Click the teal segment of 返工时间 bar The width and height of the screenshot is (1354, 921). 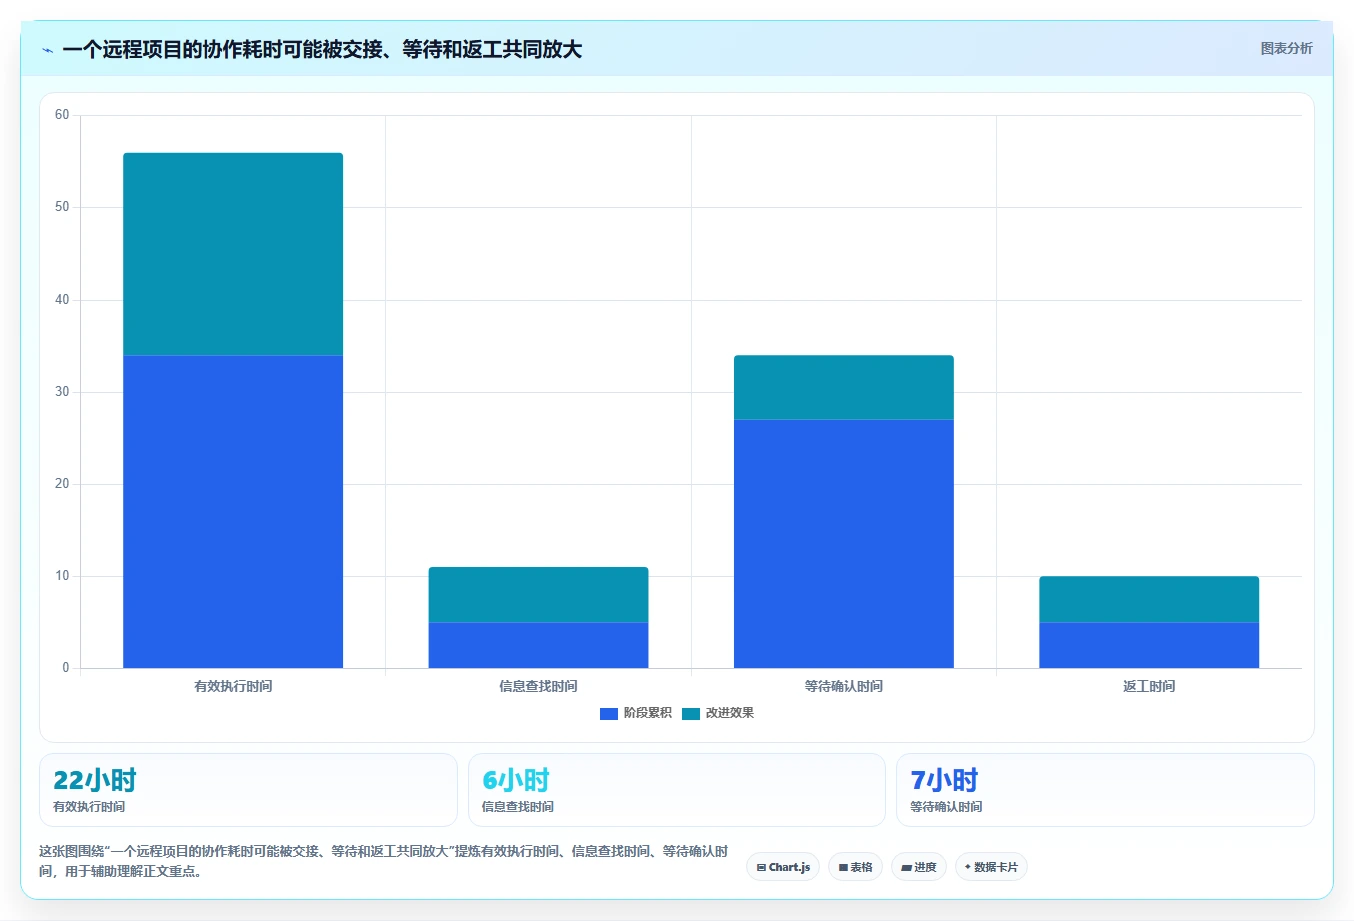point(1149,599)
